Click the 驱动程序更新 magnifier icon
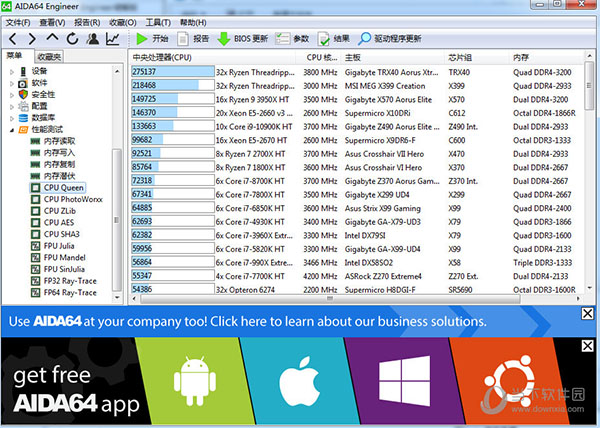600x428 pixels. (364, 39)
